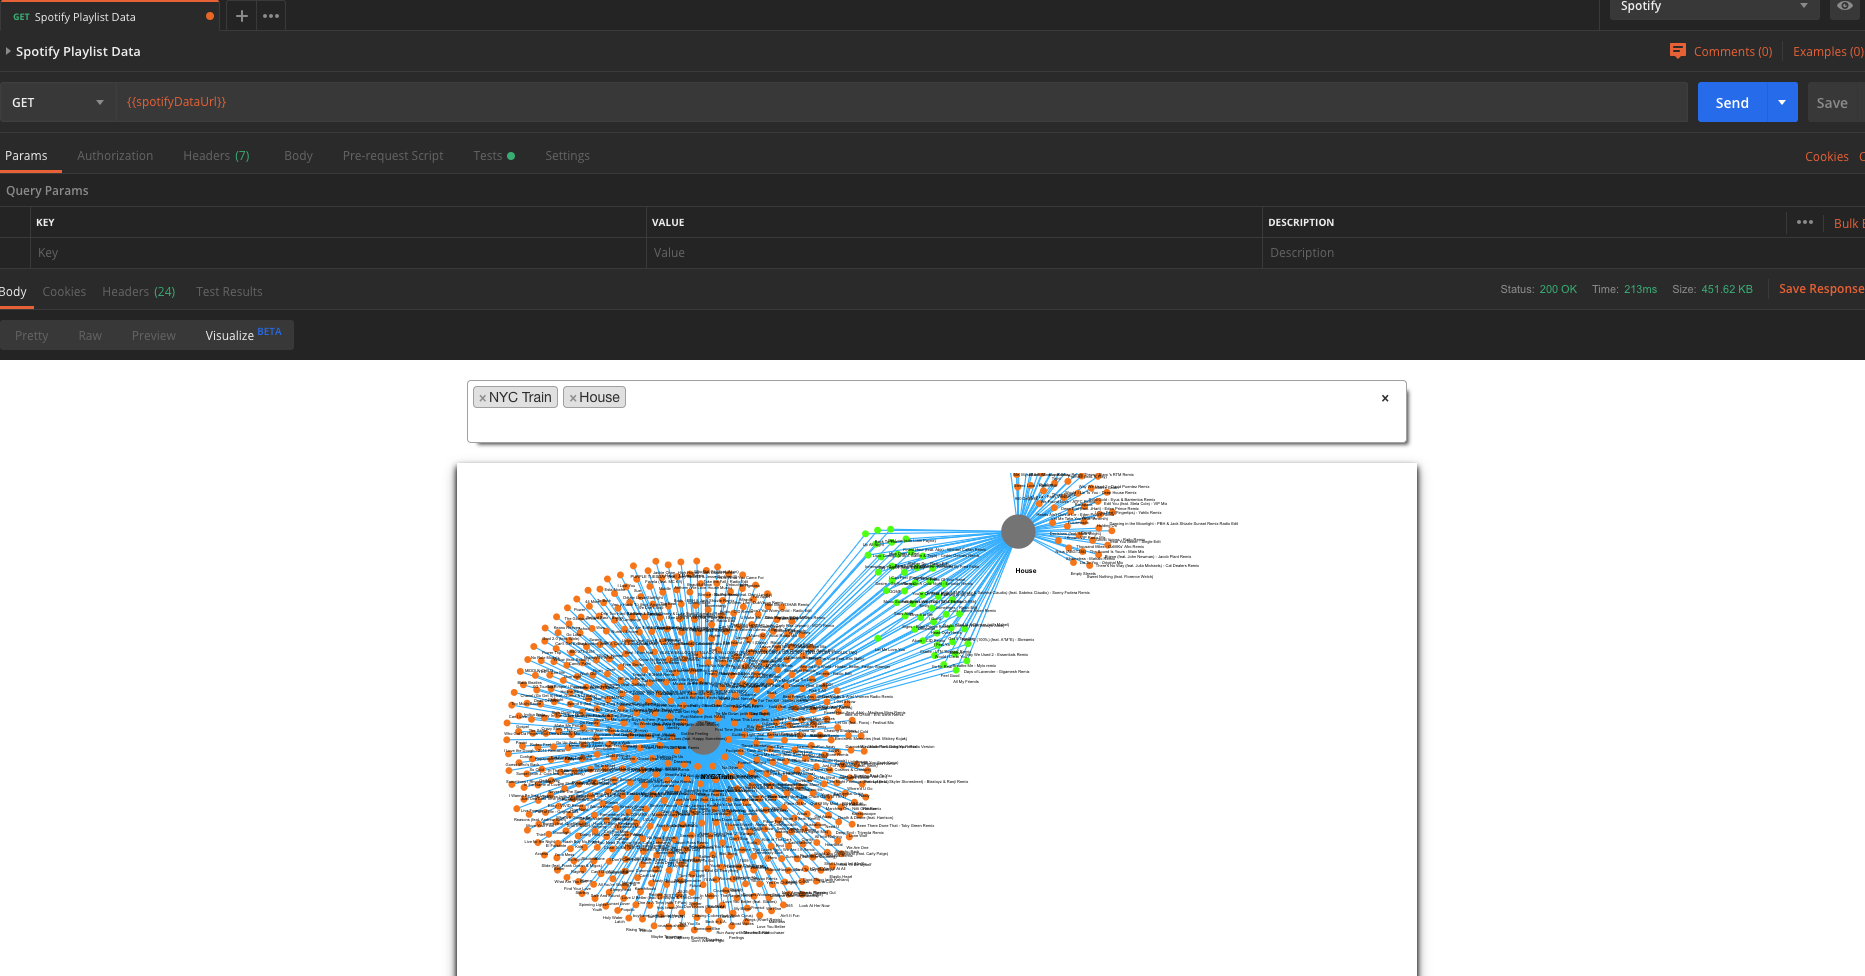Click the environment quick look eye icon
The height and width of the screenshot is (976, 1865).
1845,6
